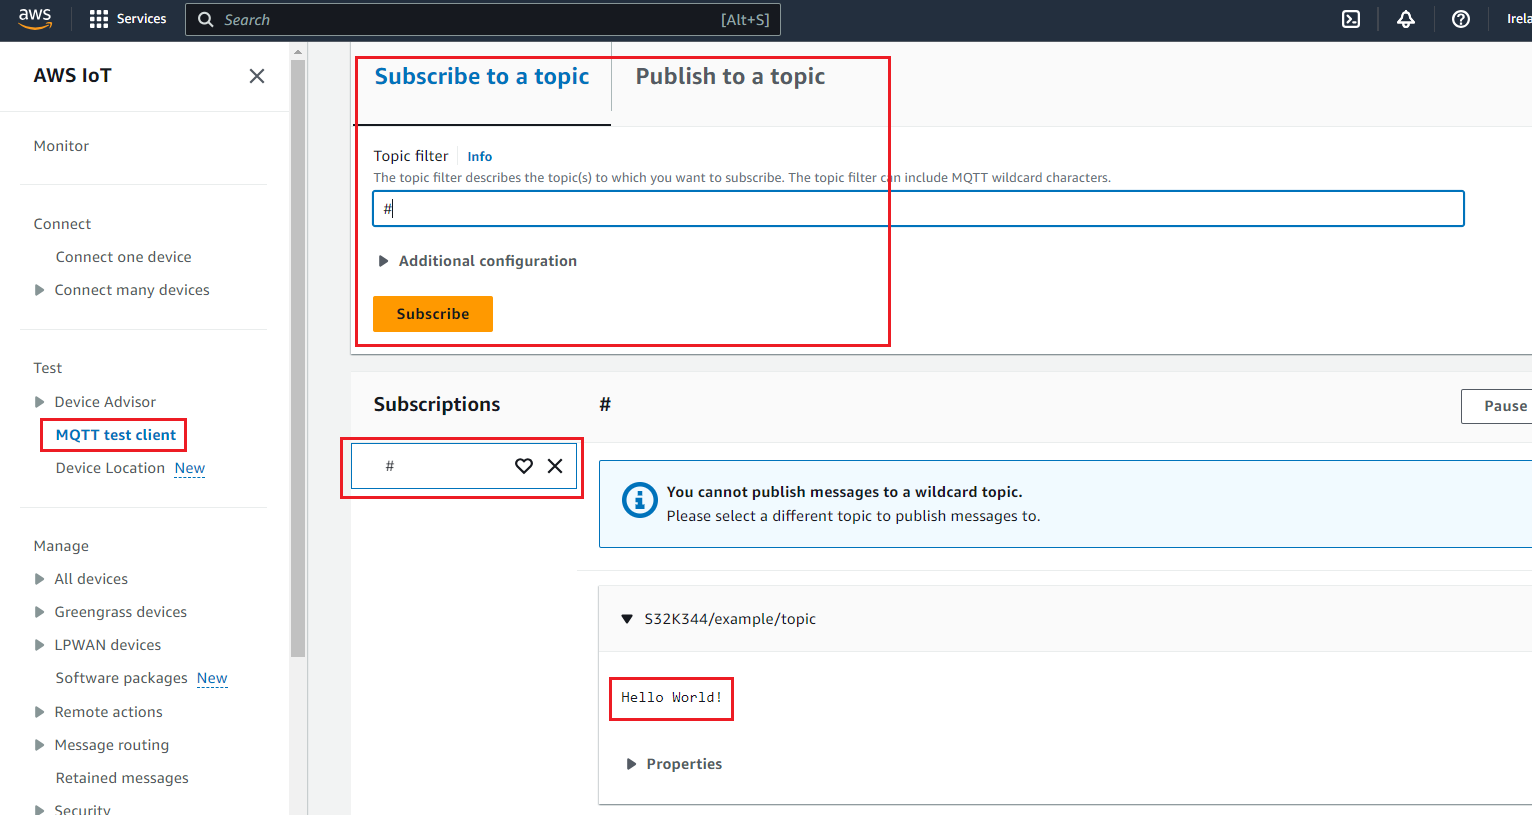Favorite the # subscription with heart icon
The image size is (1532, 815).
pos(523,466)
